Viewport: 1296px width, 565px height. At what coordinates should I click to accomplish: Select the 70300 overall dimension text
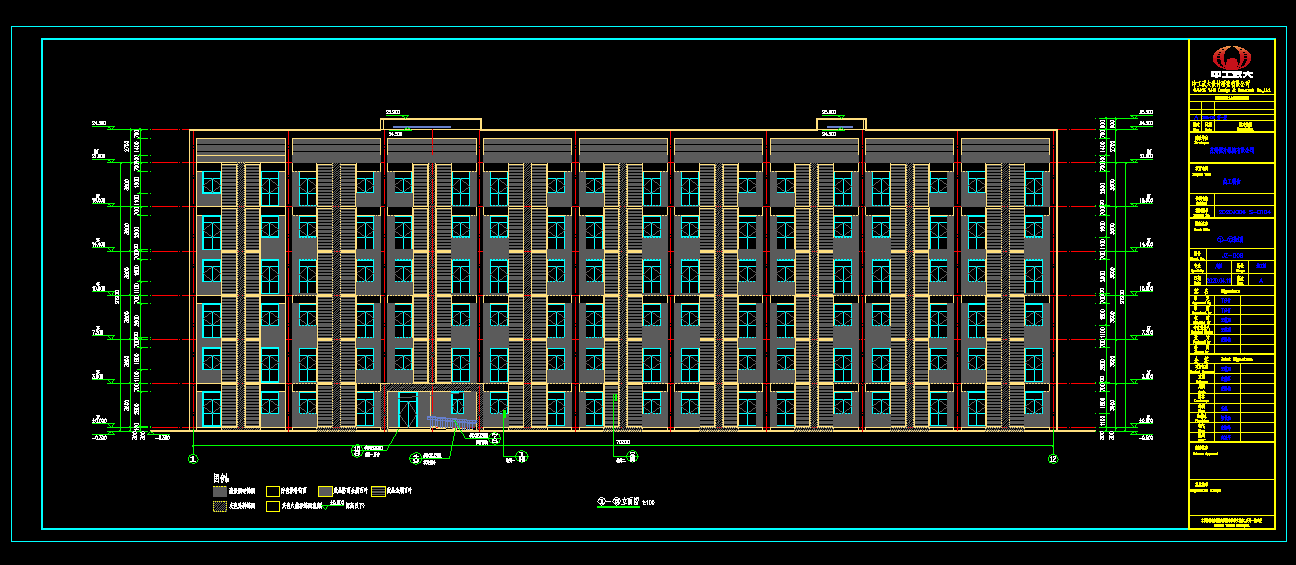coord(622,441)
